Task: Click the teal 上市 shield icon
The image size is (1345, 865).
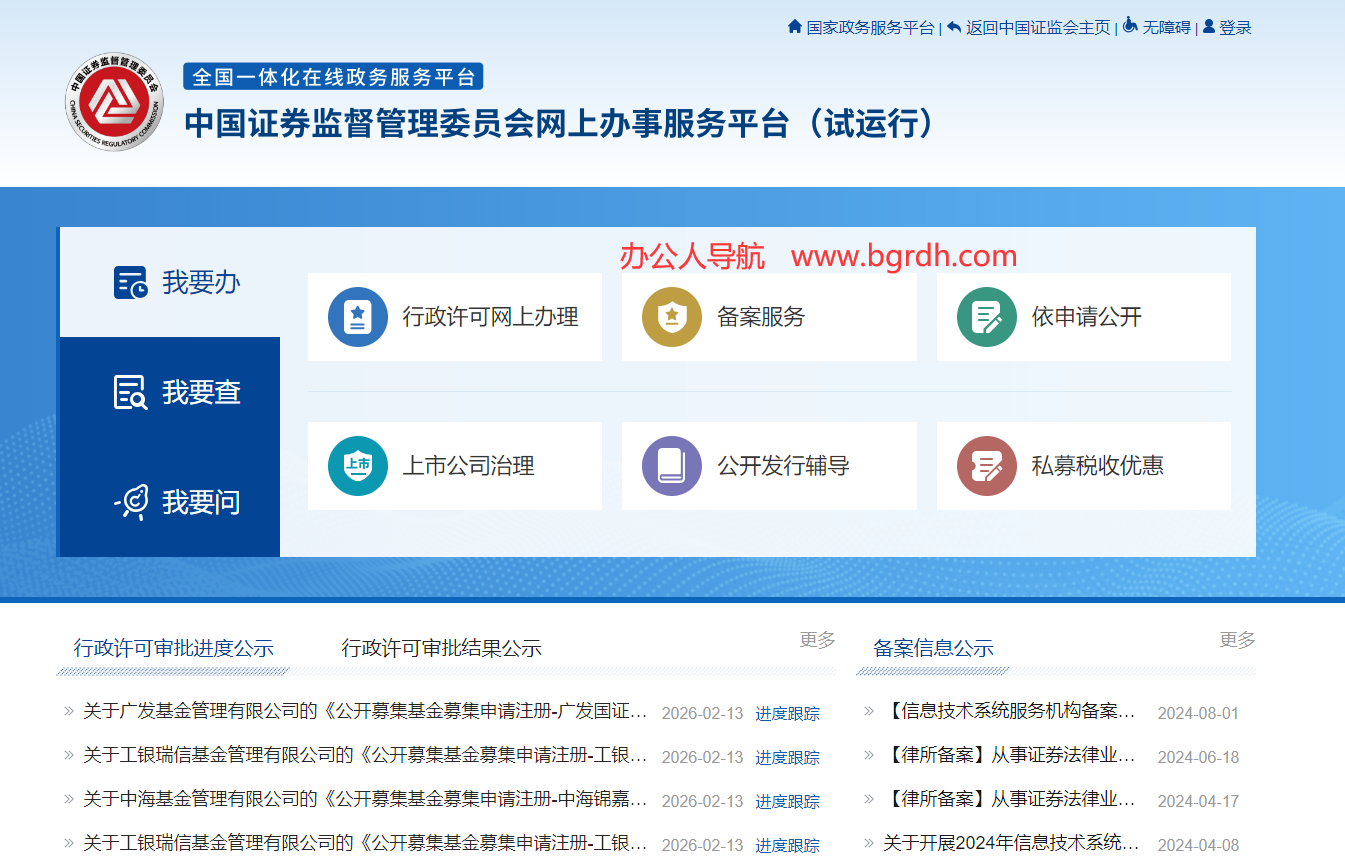Action: [x=358, y=466]
